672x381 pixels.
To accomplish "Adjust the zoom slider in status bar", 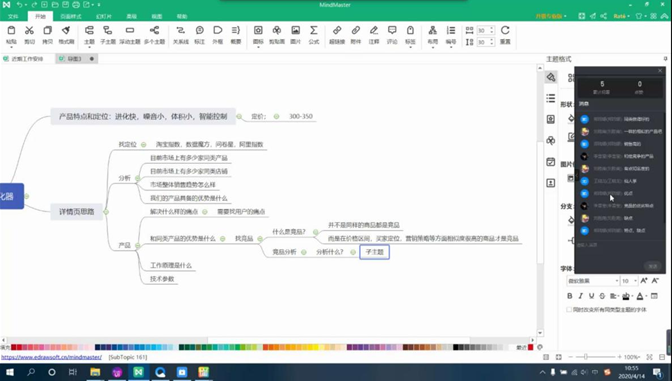I will 585,357.
